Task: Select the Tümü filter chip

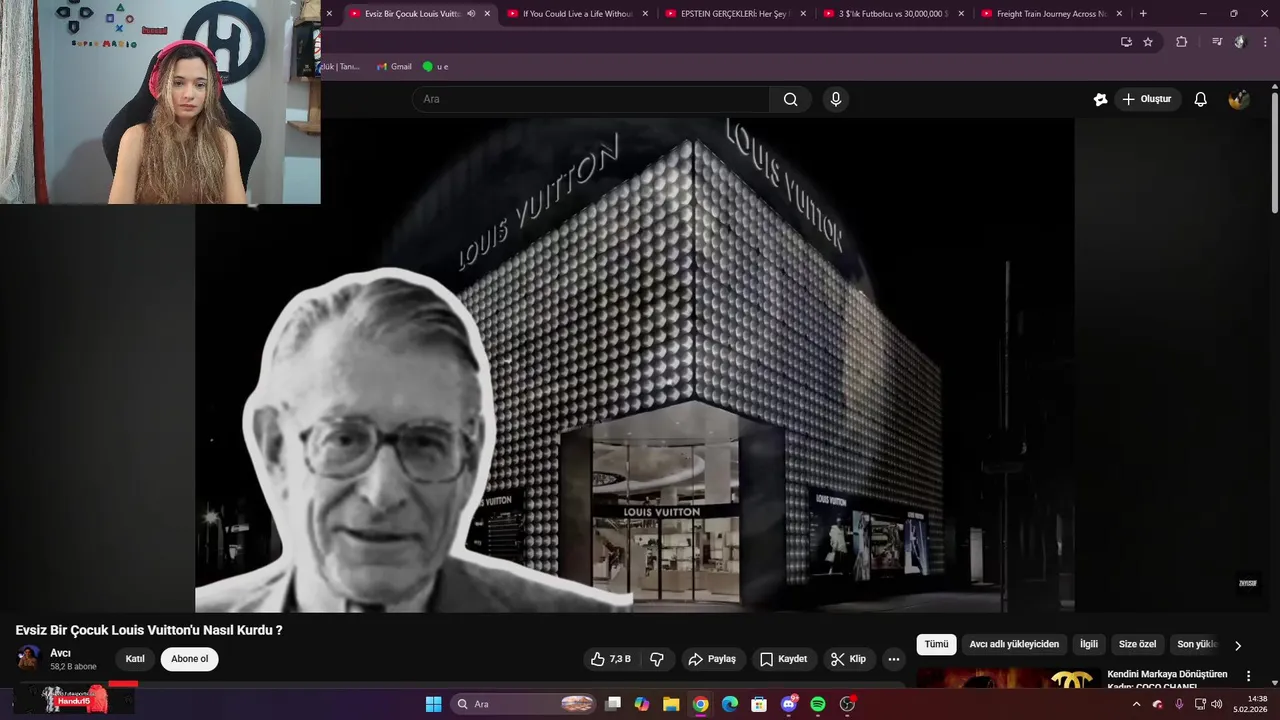Action: pos(936,645)
